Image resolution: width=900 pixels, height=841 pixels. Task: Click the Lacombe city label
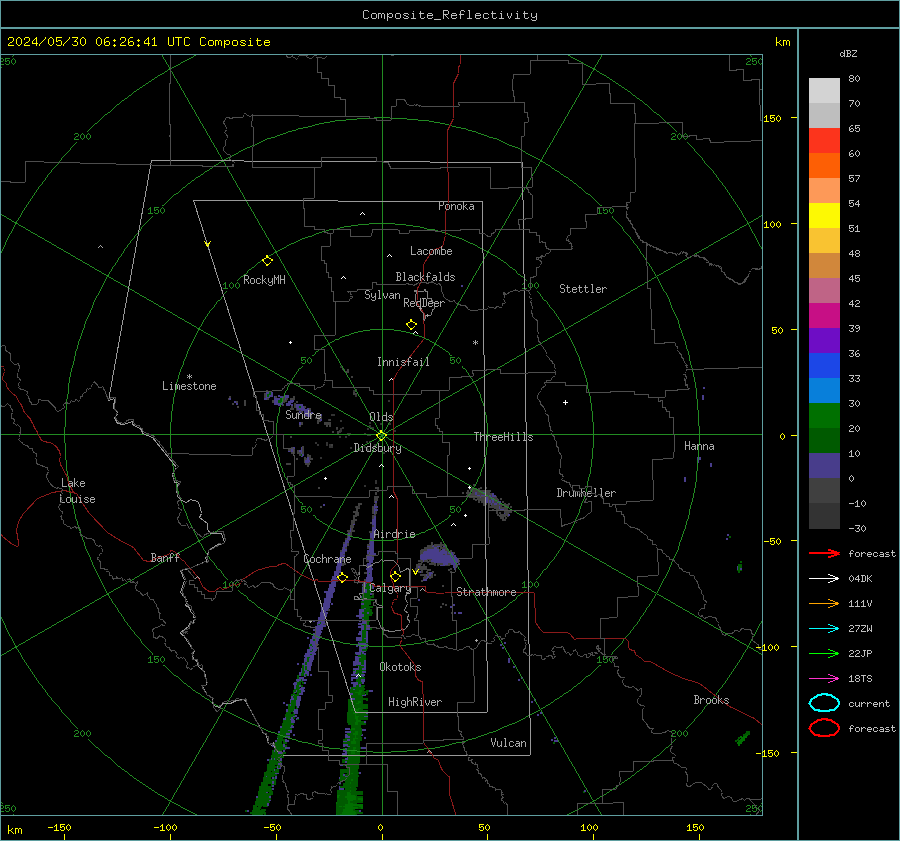(x=431, y=251)
